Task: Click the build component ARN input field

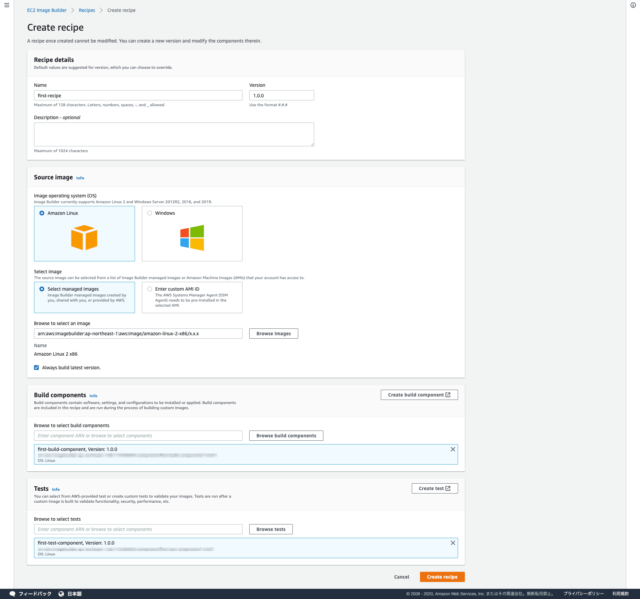Action: 138,436
